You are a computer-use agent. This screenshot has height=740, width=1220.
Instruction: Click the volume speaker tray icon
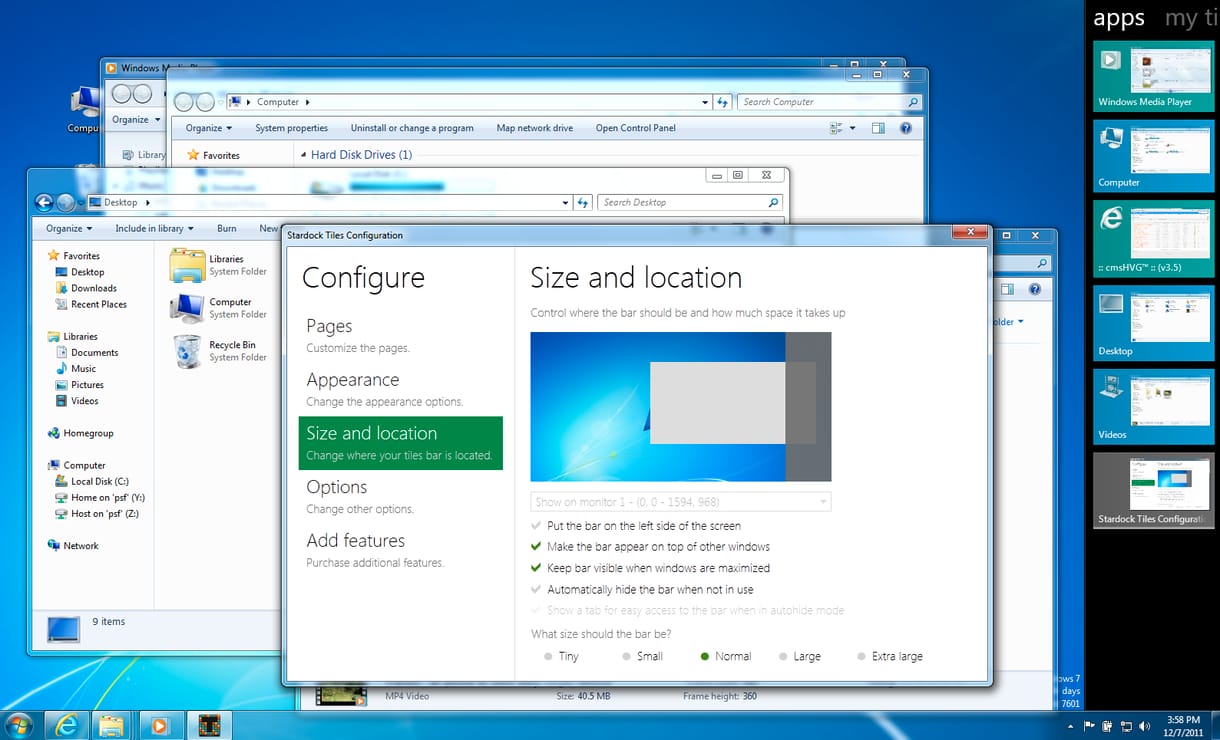pyautogui.click(x=1145, y=725)
